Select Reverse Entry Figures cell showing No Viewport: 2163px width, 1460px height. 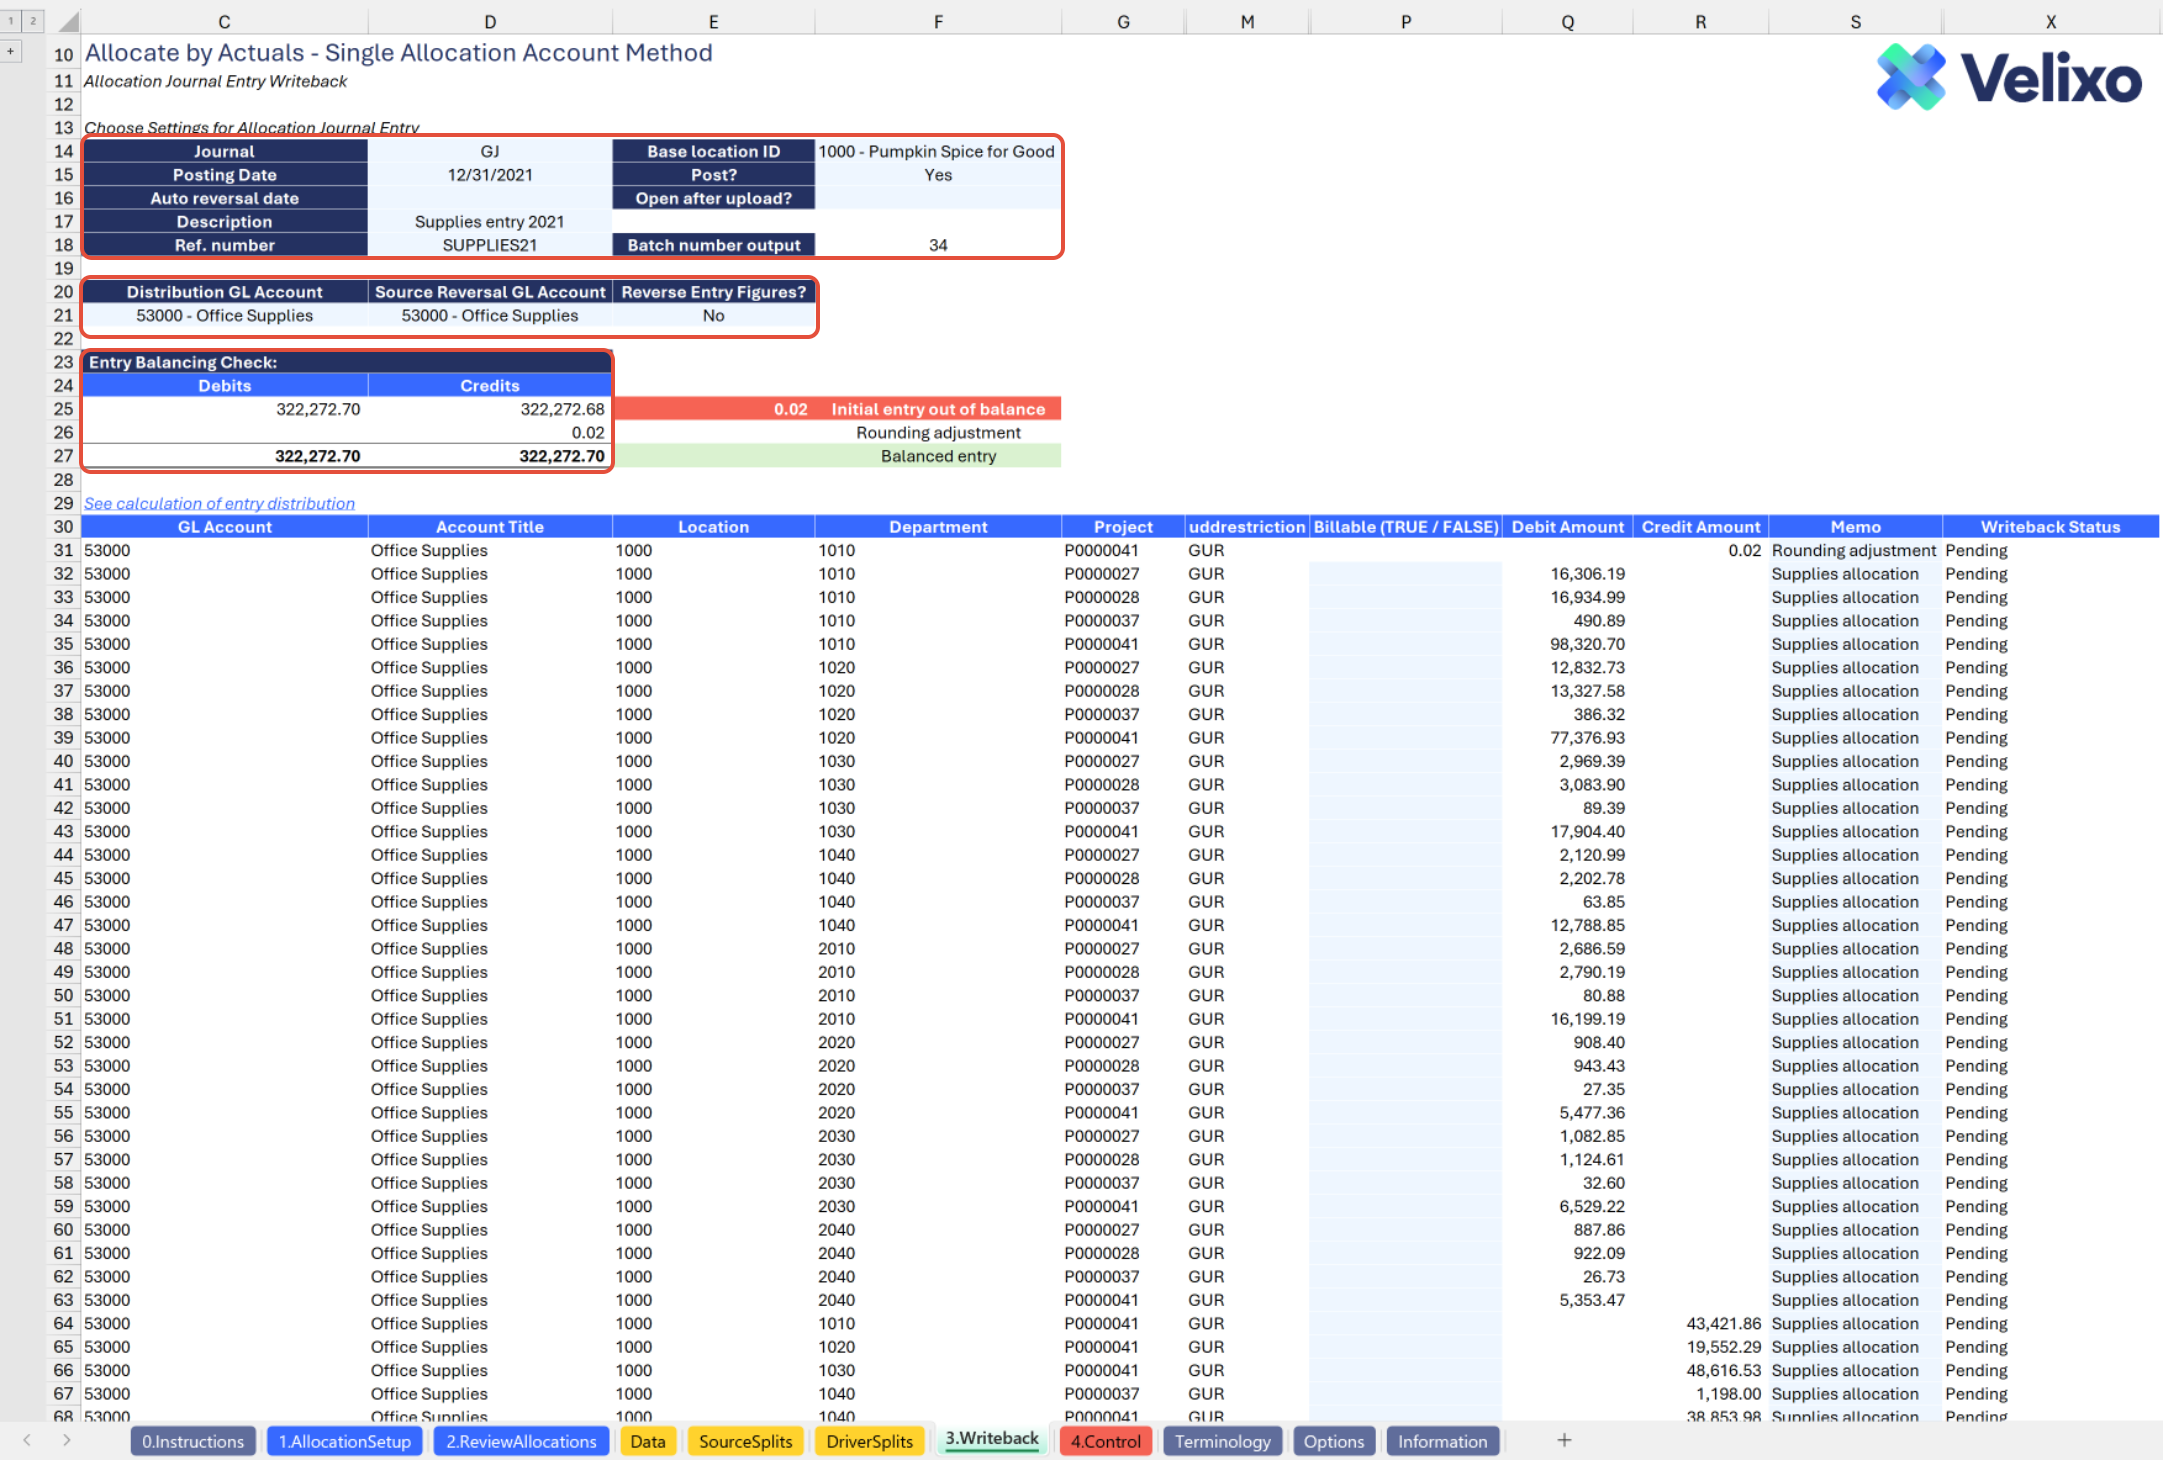tap(713, 316)
